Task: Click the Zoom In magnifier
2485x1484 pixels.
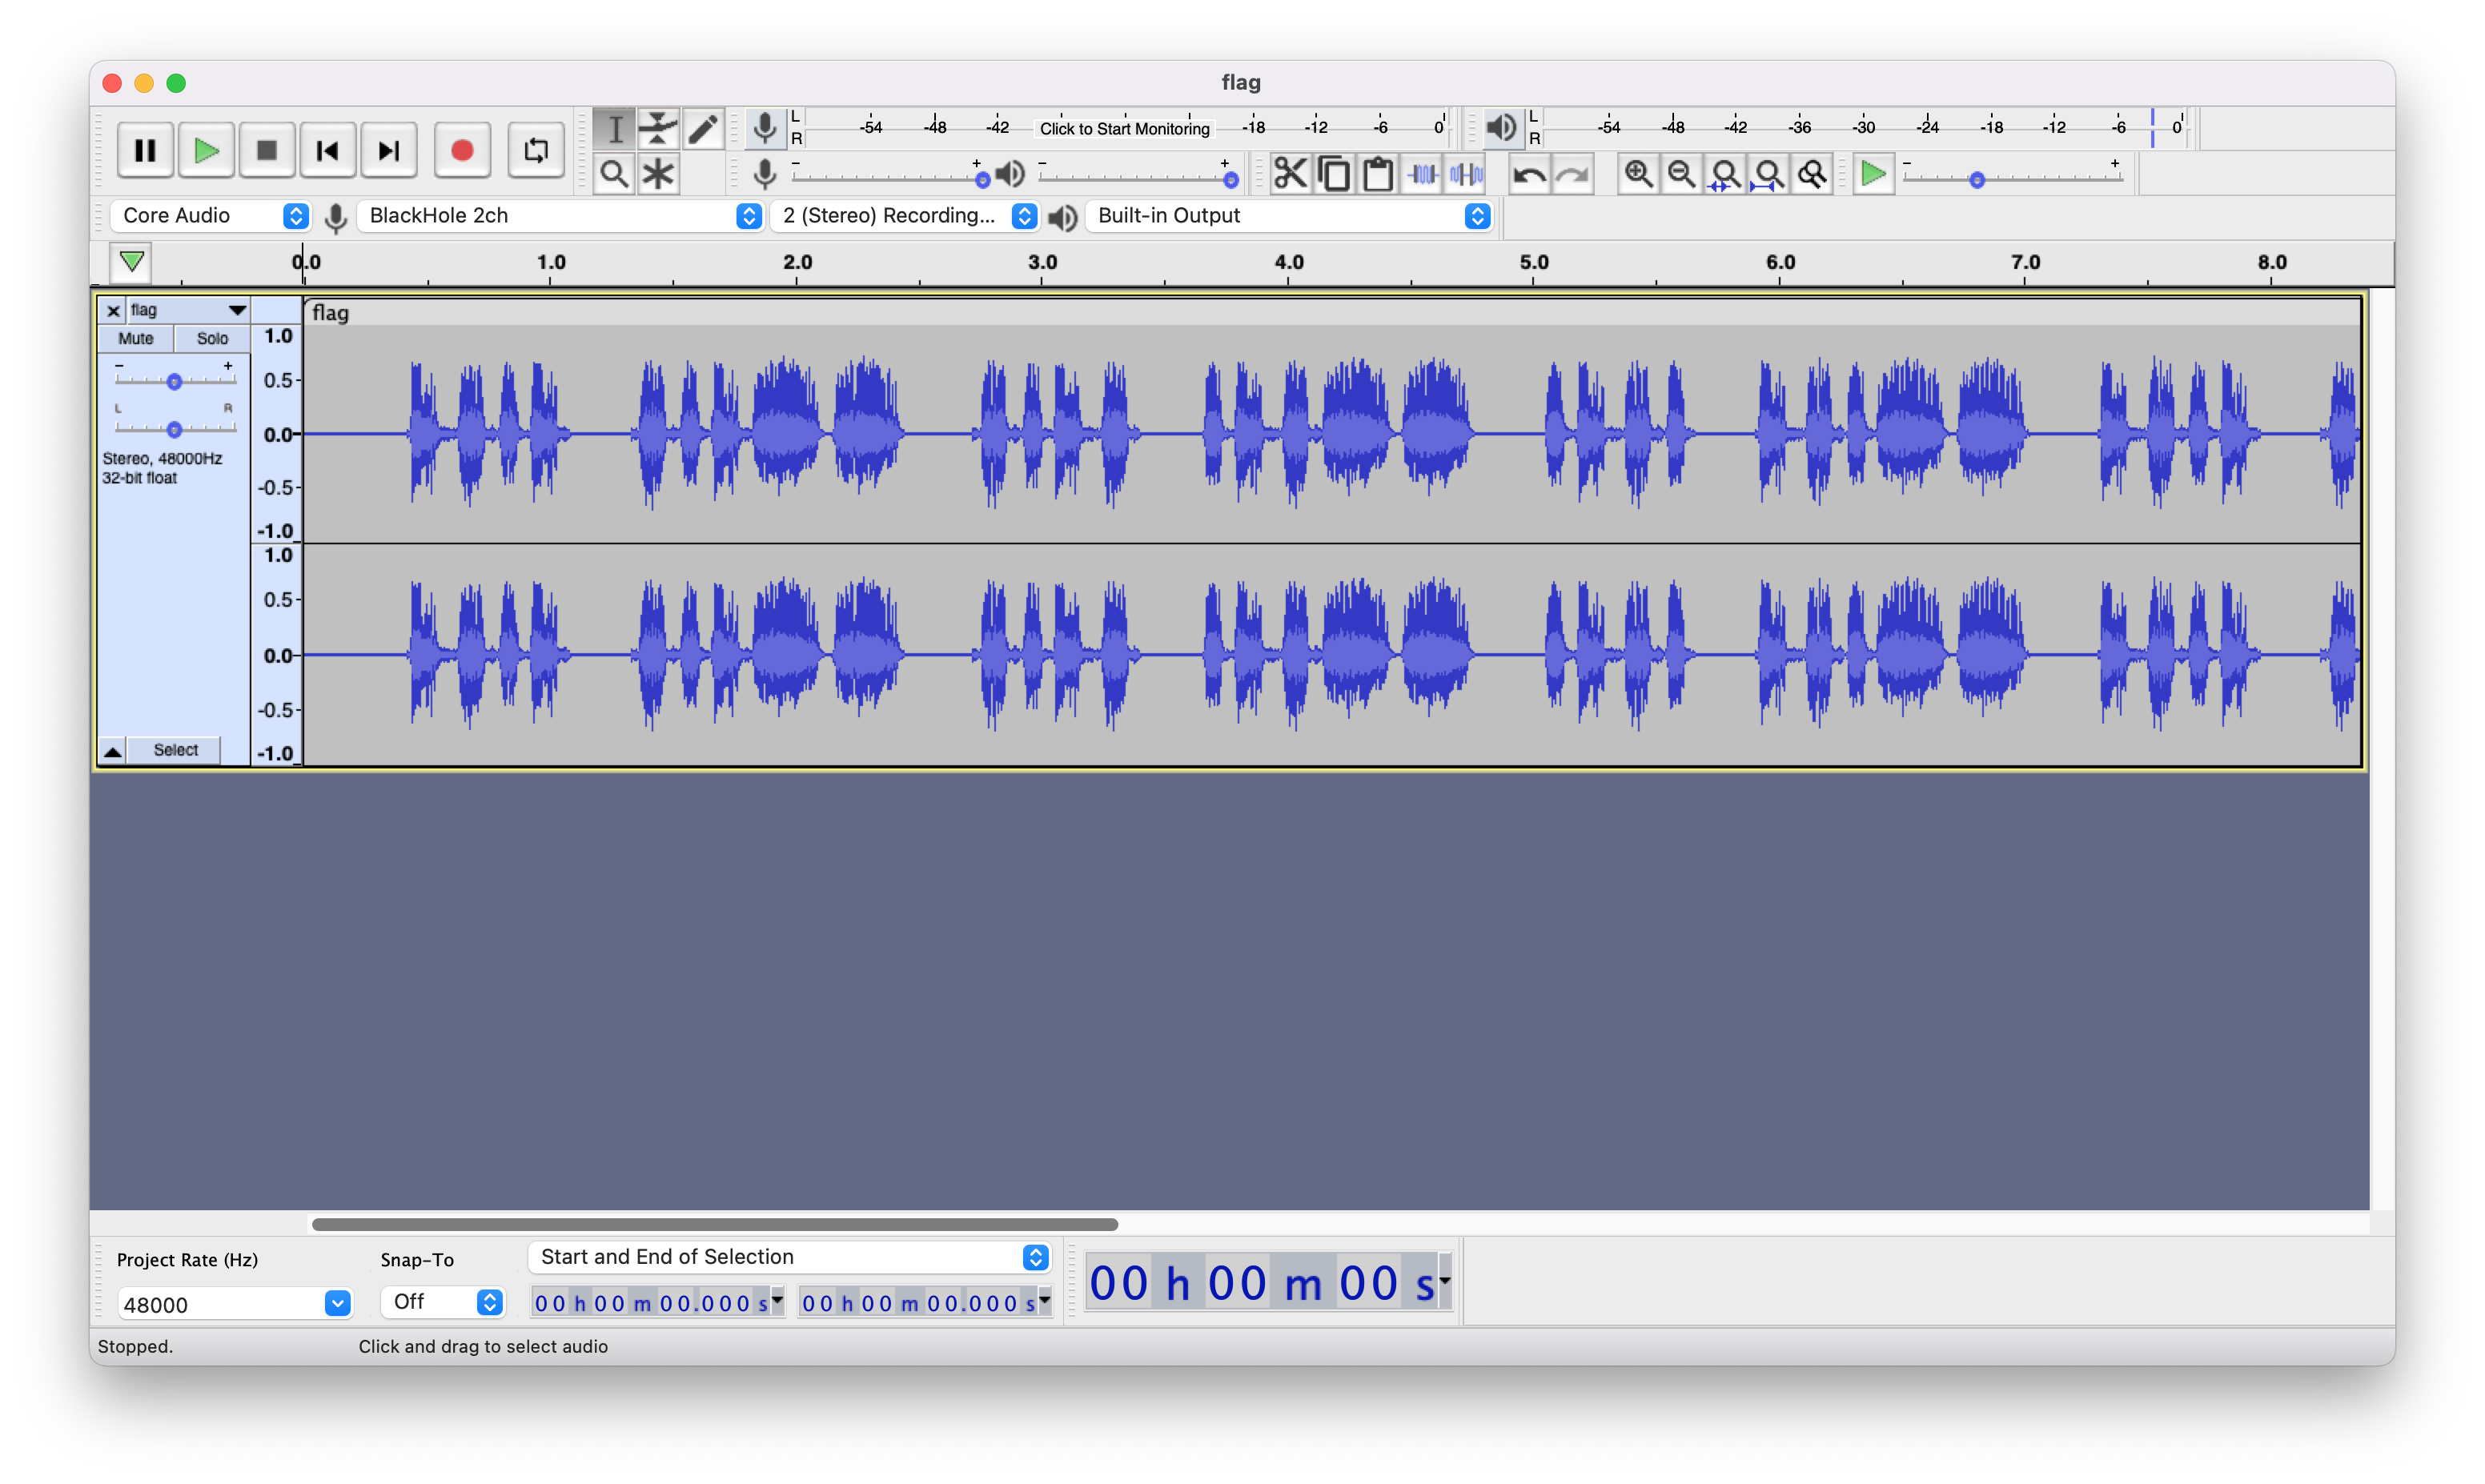Action: click(1638, 174)
